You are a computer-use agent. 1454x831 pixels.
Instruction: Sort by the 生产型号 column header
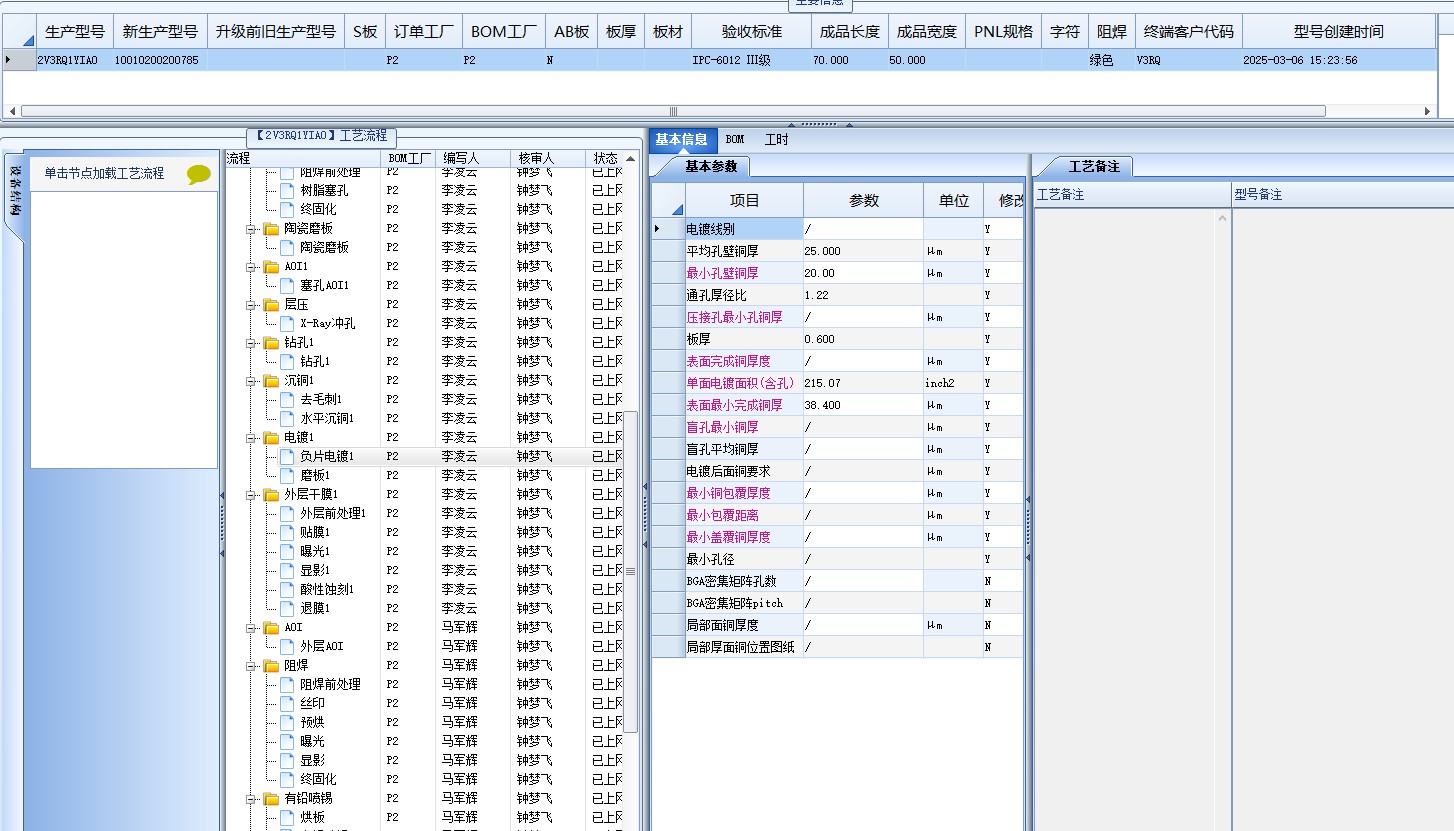pyautogui.click(x=75, y=32)
